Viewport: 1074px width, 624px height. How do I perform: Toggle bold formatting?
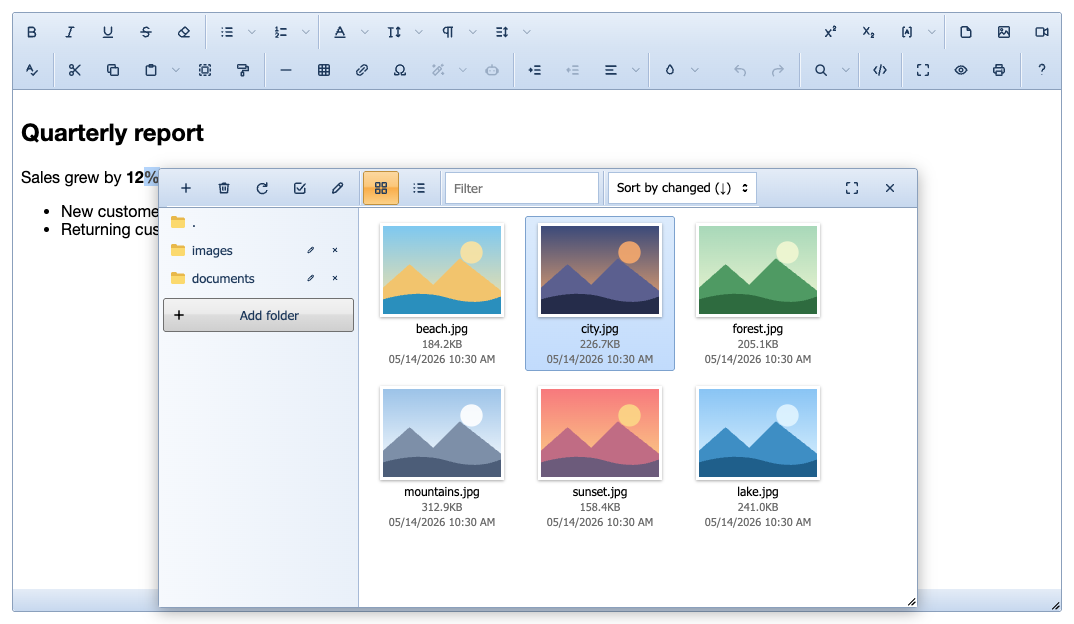click(x=32, y=32)
